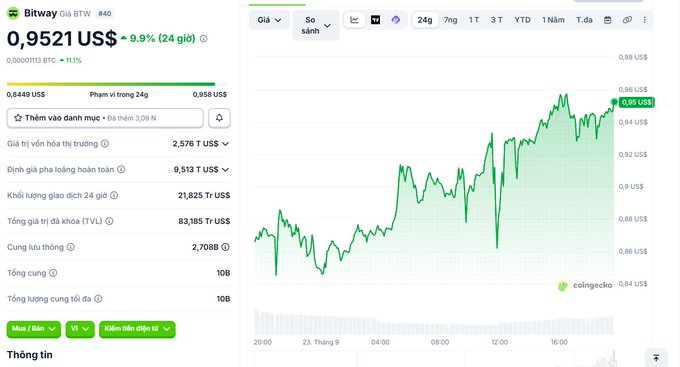Click the 0,8449 US$ 24h low value
Image resolution: width=680 pixels, height=367 pixels.
26,95
